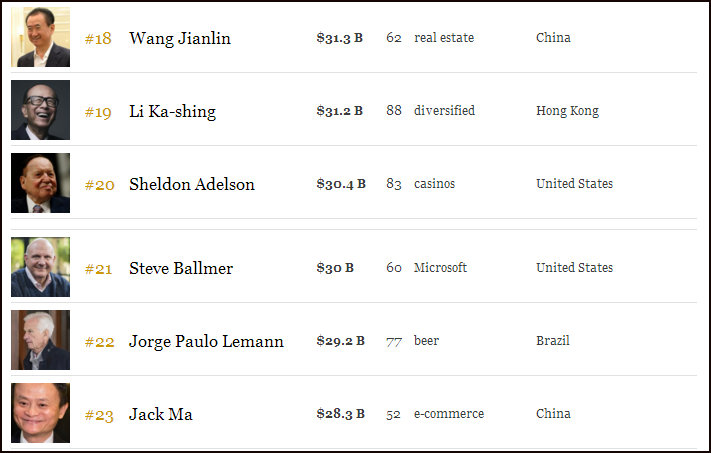Click the casinos source label
Screen dimensions: 711x453
(x=434, y=184)
